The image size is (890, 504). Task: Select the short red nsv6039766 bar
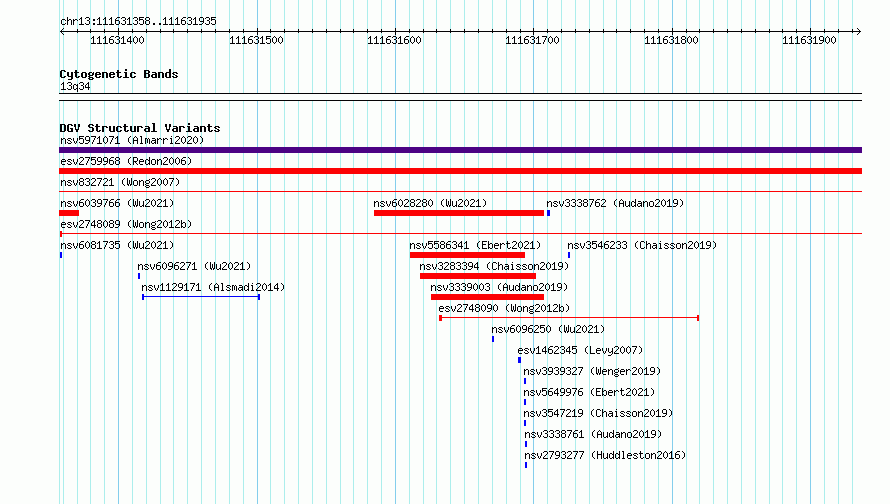69,213
